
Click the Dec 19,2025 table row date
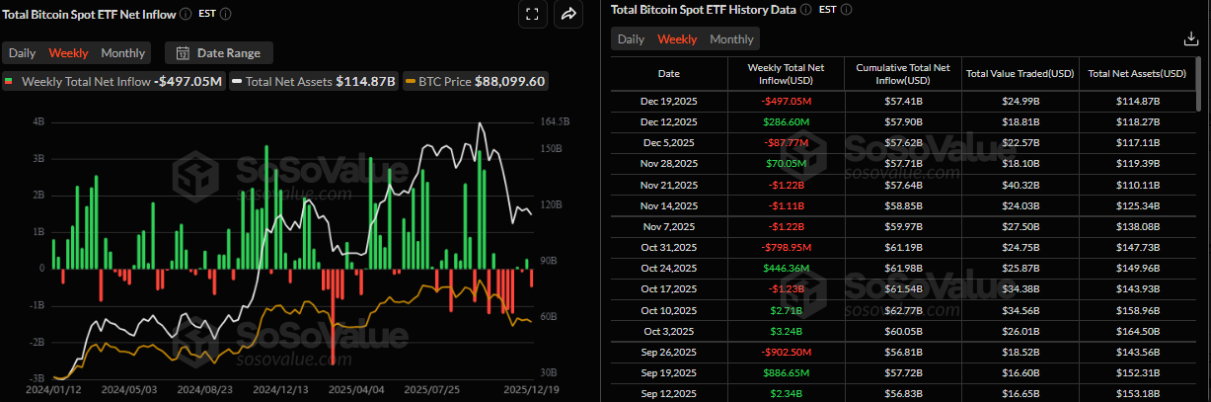pyautogui.click(x=668, y=101)
